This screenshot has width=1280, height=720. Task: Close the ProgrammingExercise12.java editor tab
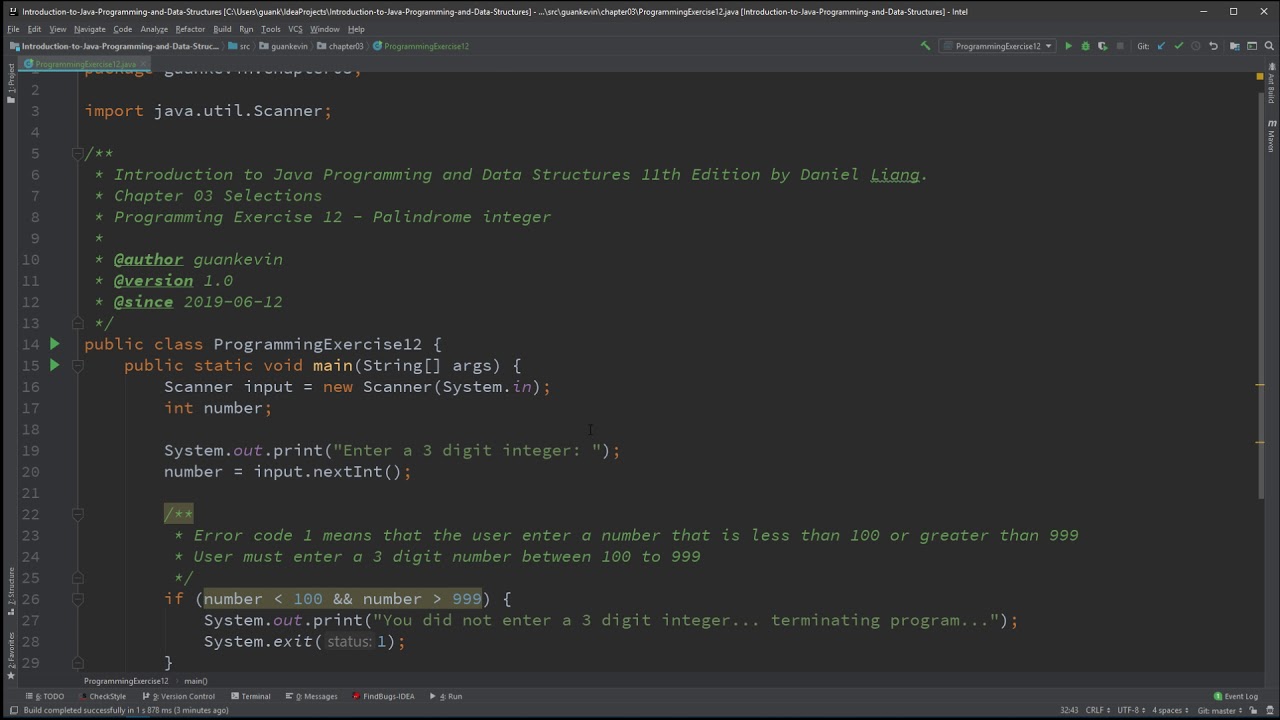tap(142, 64)
